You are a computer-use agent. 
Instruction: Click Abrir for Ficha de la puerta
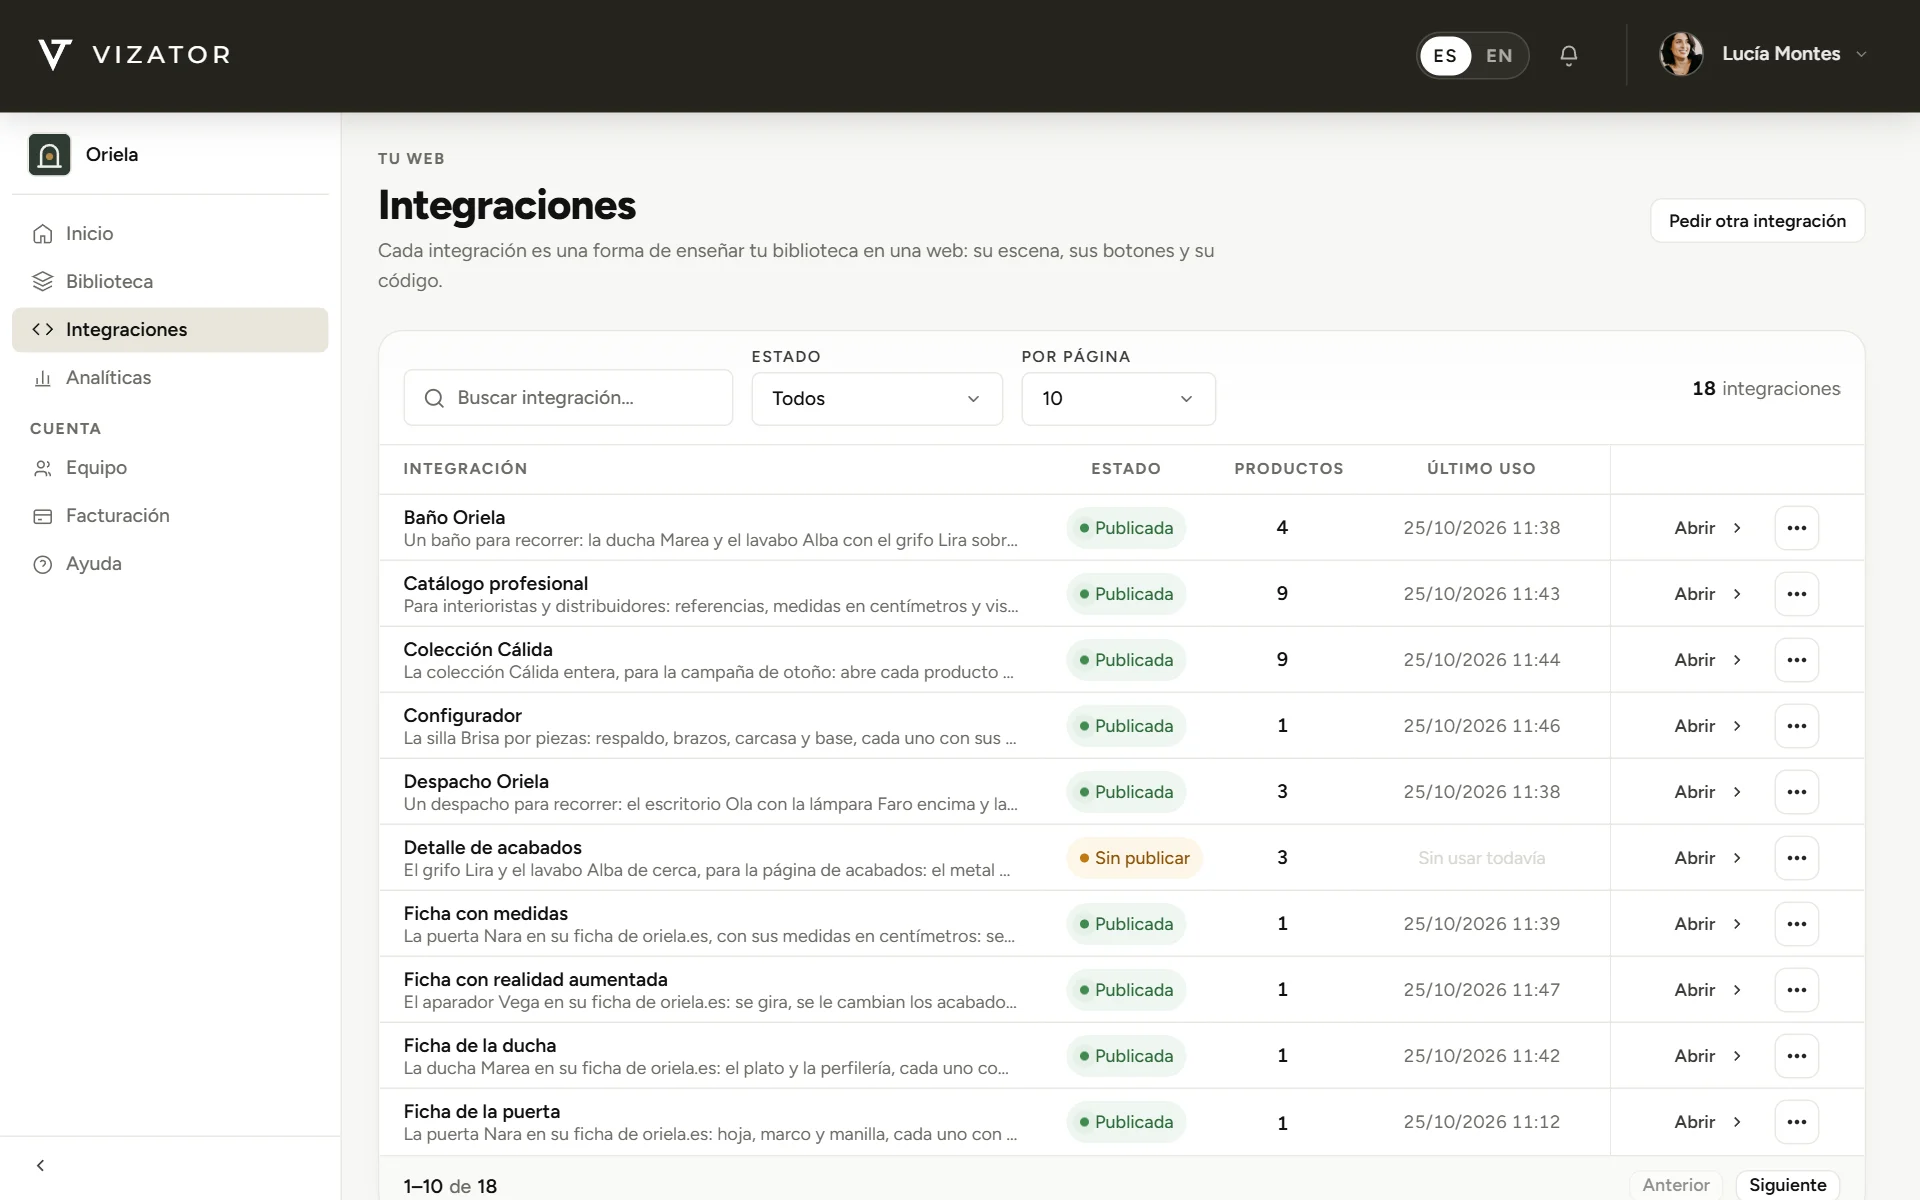tap(1708, 1122)
